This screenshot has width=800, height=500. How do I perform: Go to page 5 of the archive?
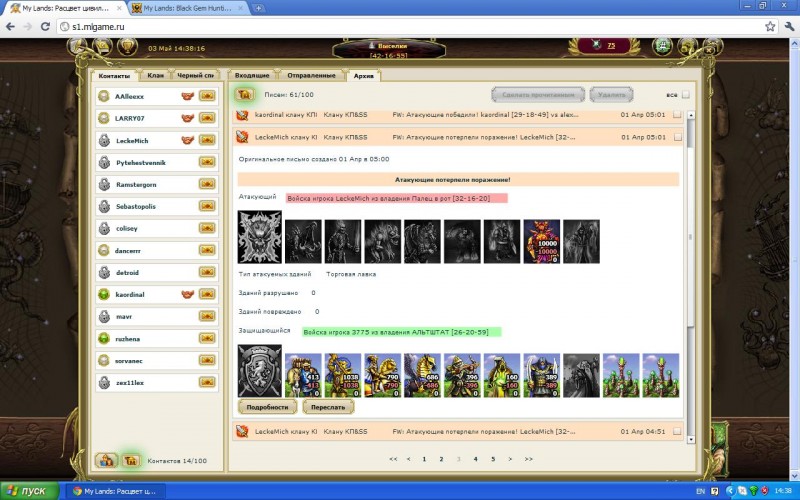pos(493,459)
